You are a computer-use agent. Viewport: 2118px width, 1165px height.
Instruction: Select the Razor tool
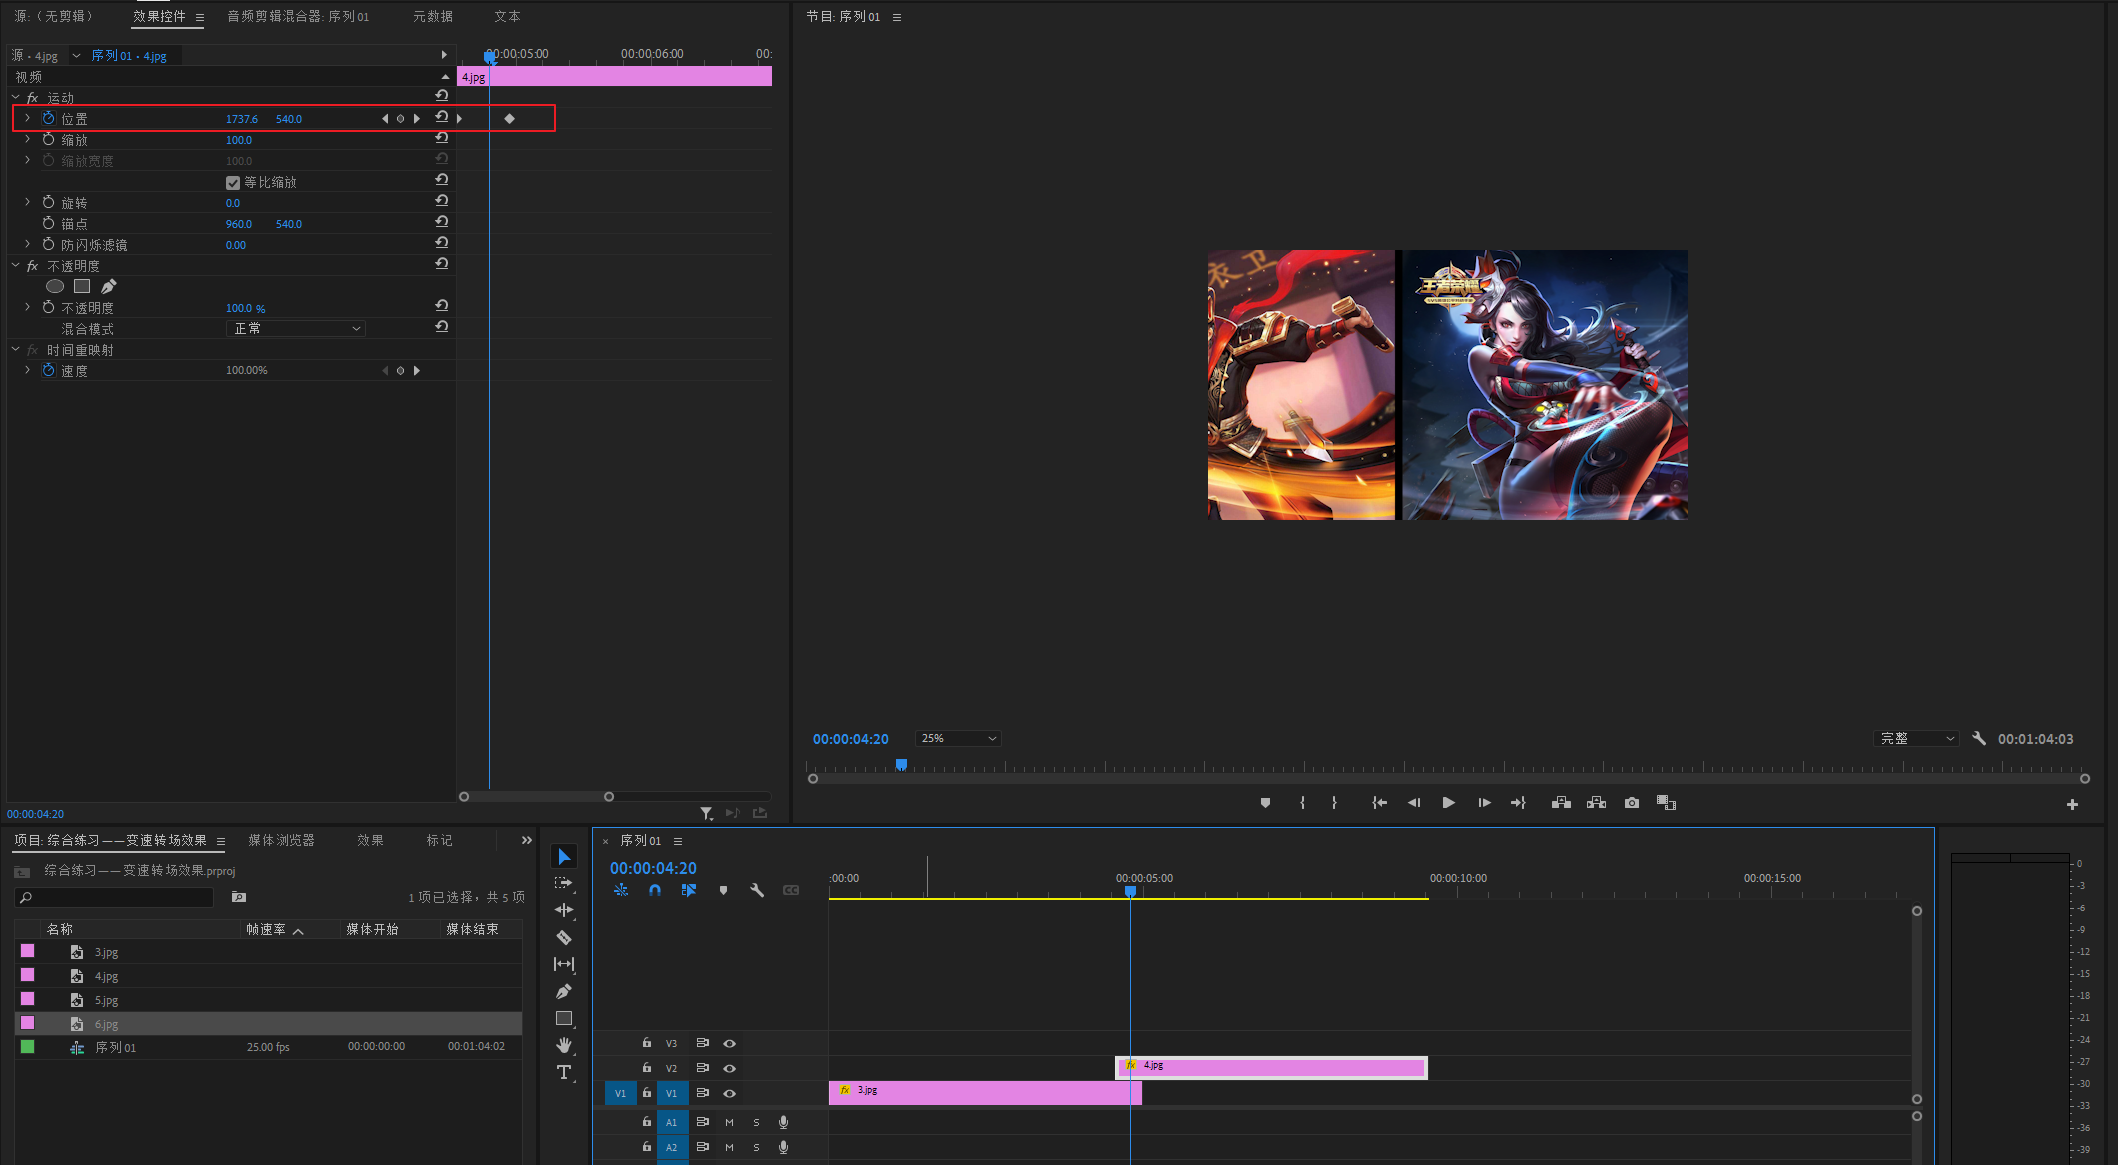point(564,937)
